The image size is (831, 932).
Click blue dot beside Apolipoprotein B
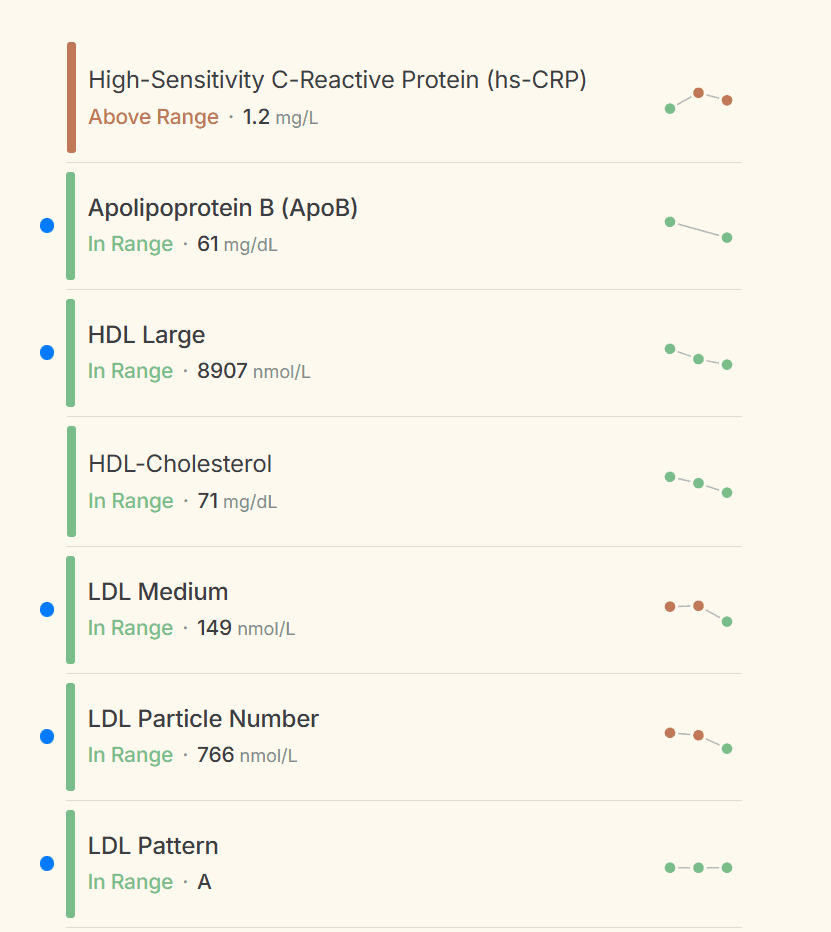tap(47, 226)
